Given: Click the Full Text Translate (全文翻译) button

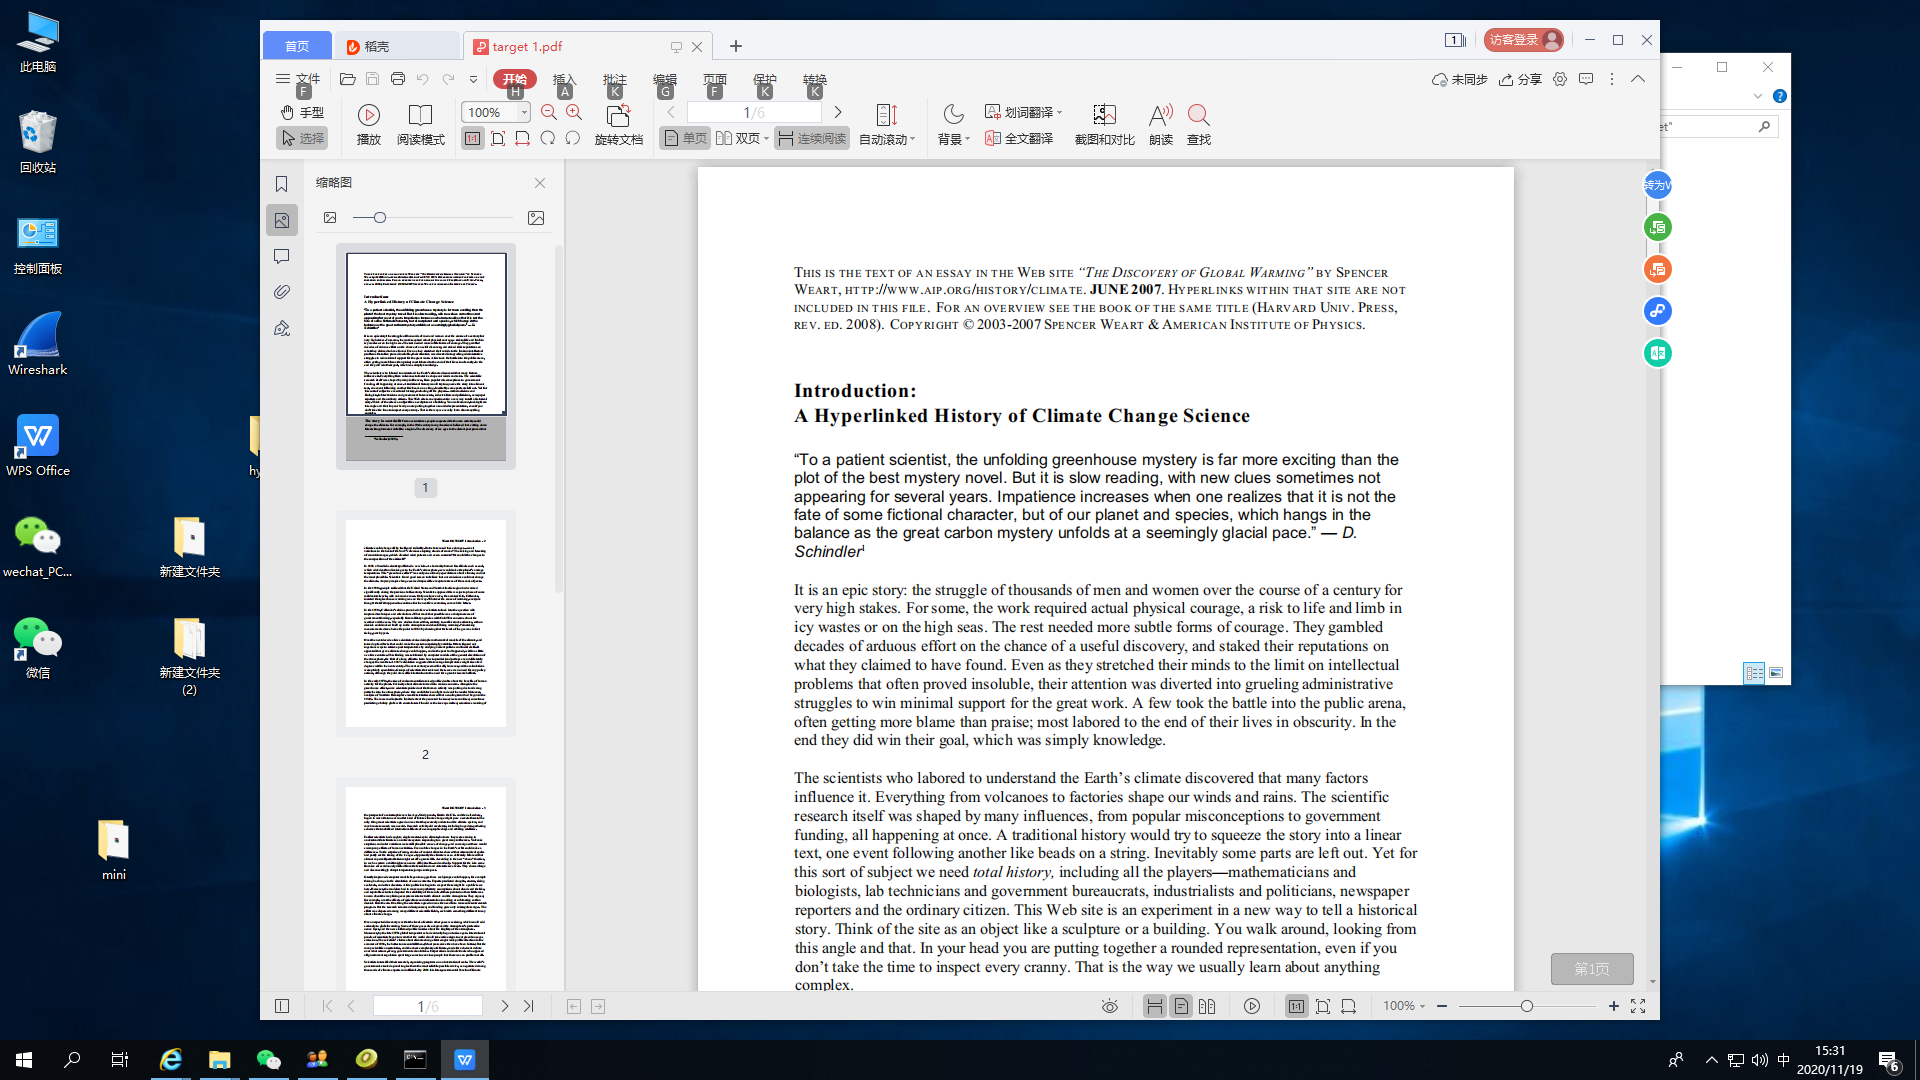Looking at the screenshot, I should [x=1019, y=138].
